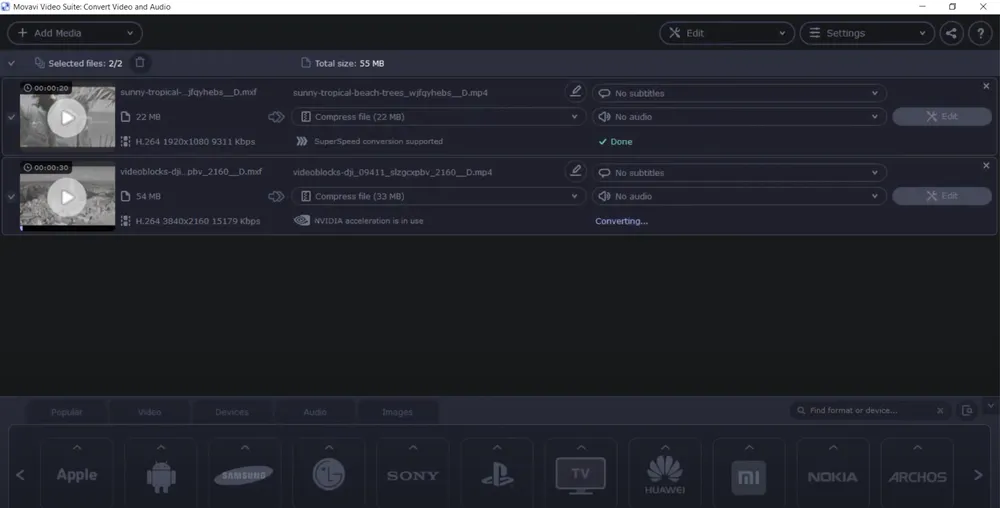Click the convert arrow icon on sunny-tropical row
This screenshot has width=1000, height=508.
click(x=276, y=117)
